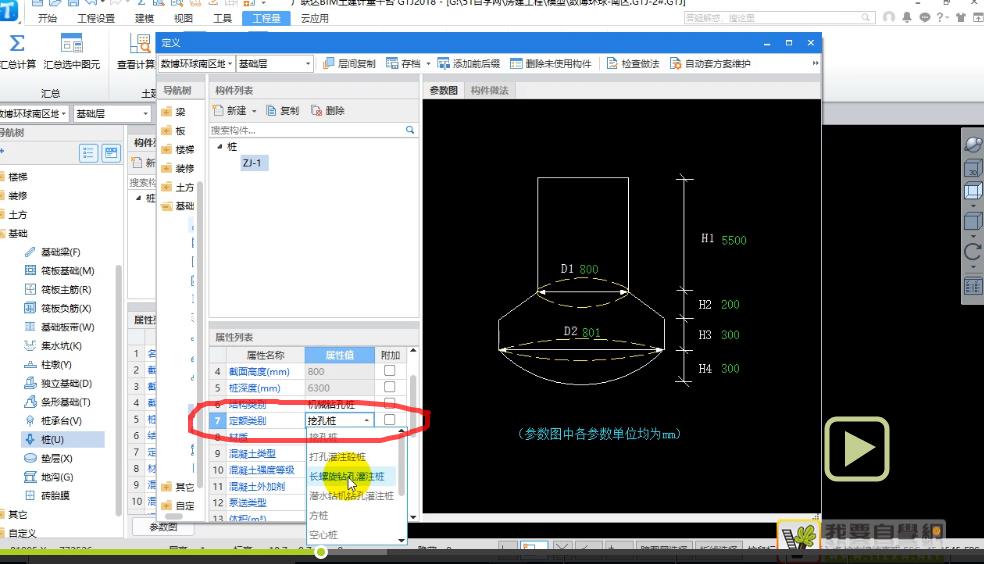Choose 长螺旋钻孔灌注桩 from the dropdown list
Image resolution: width=984 pixels, height=564 pixels.
(x=352, y=476)
